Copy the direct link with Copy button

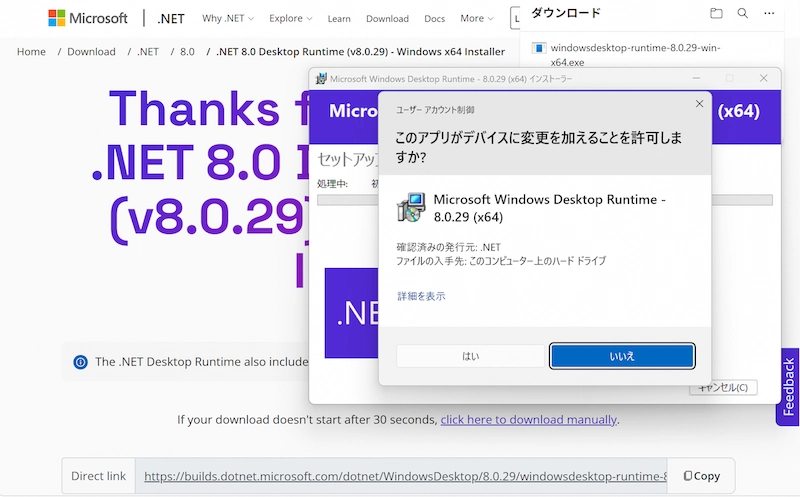(702, 476)
